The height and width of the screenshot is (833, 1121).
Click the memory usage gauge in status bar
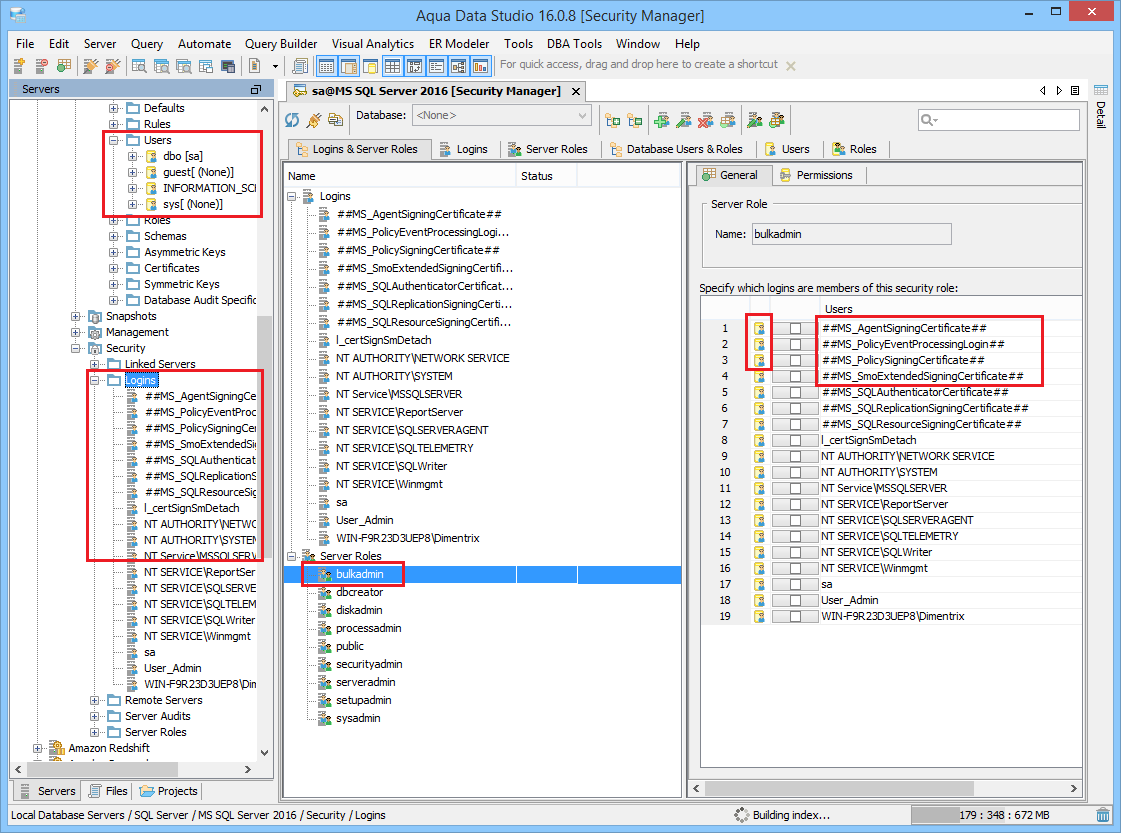point(1002,815)
